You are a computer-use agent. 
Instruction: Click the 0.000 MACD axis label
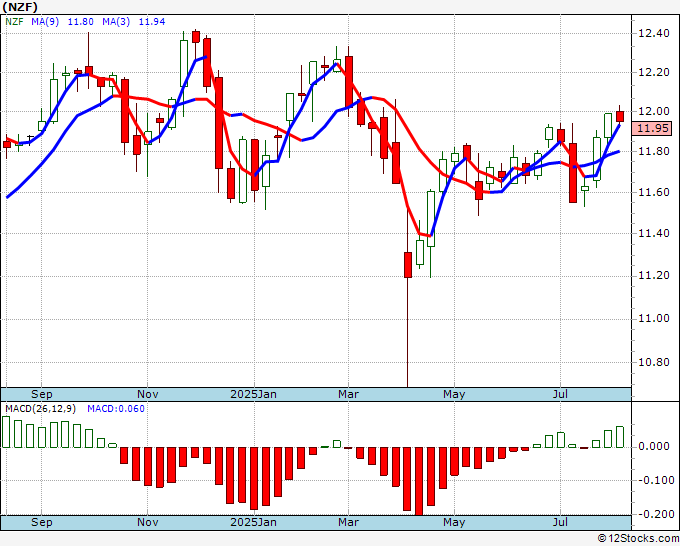coord(654,447)
